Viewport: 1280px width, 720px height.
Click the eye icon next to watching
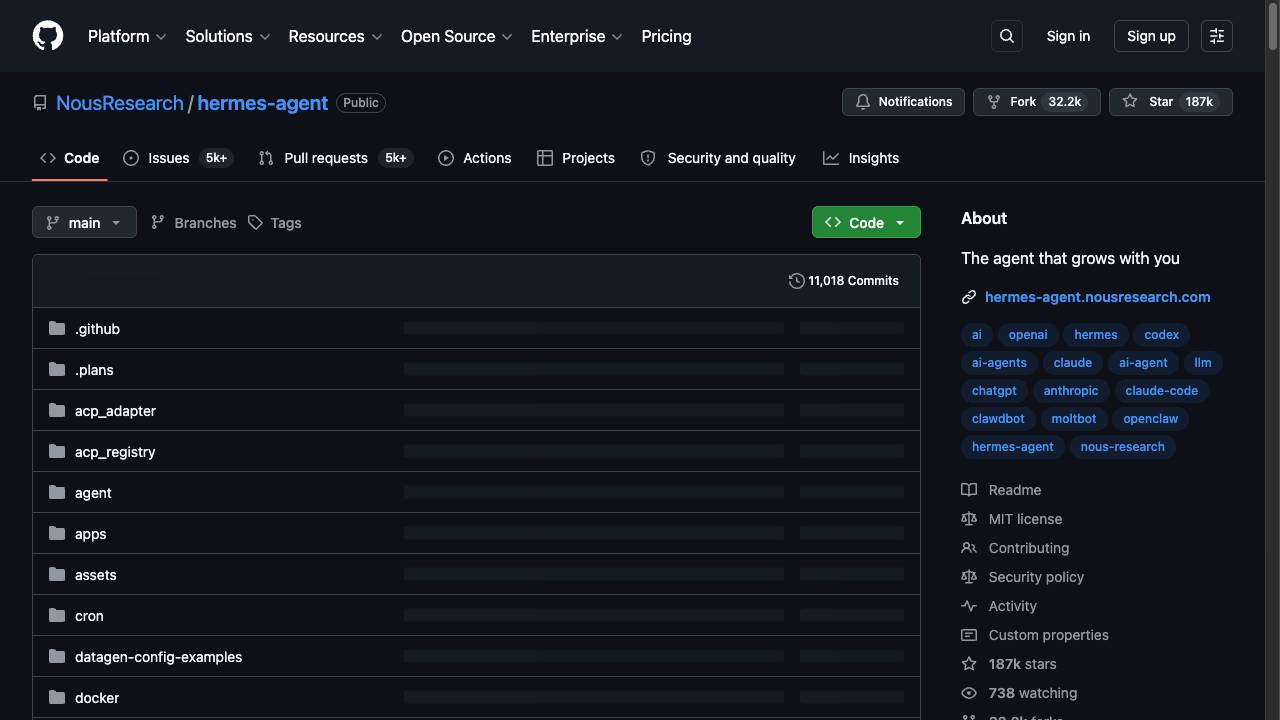pos(969,693)
